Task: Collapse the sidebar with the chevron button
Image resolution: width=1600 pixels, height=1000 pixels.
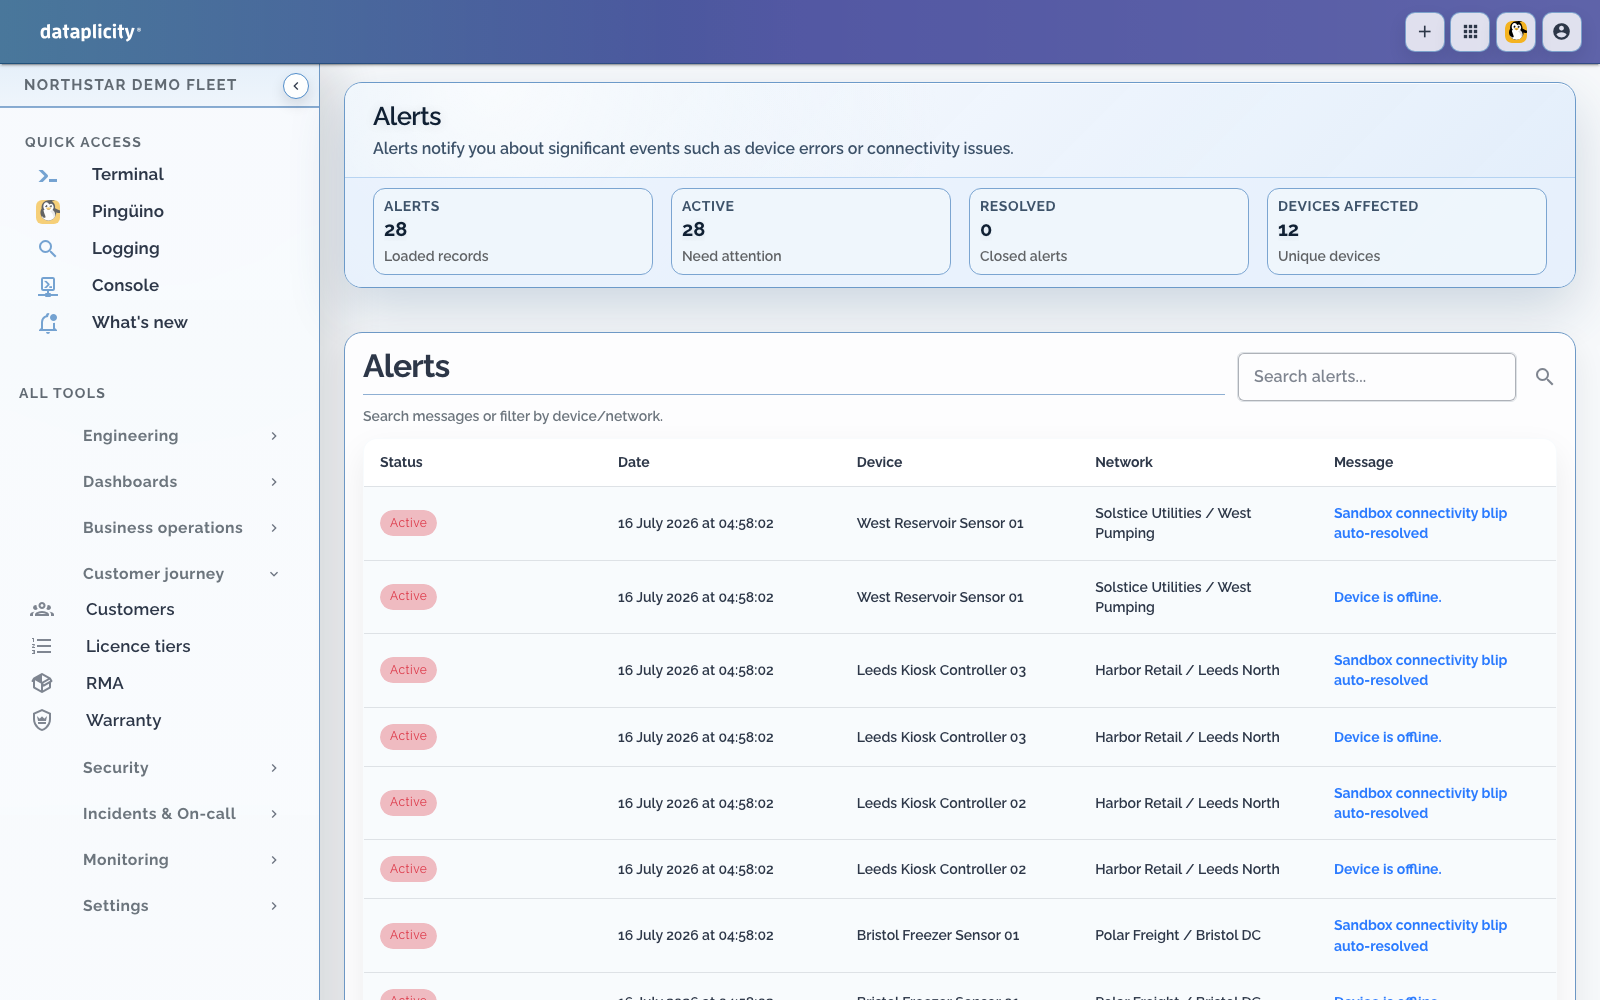Action: pyautogui.click(x=296, y=86)
